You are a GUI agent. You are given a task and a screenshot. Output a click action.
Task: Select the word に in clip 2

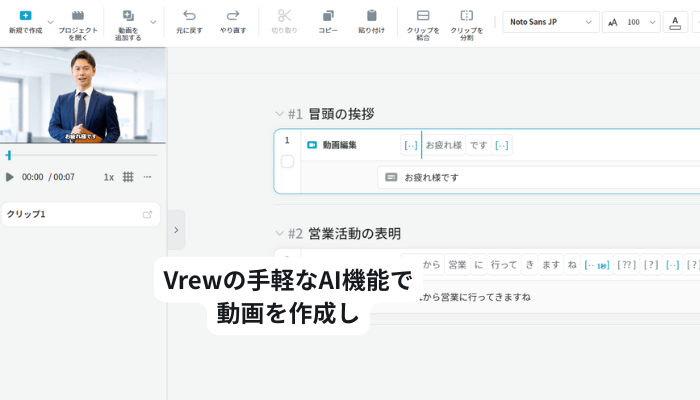click(479, 265)
